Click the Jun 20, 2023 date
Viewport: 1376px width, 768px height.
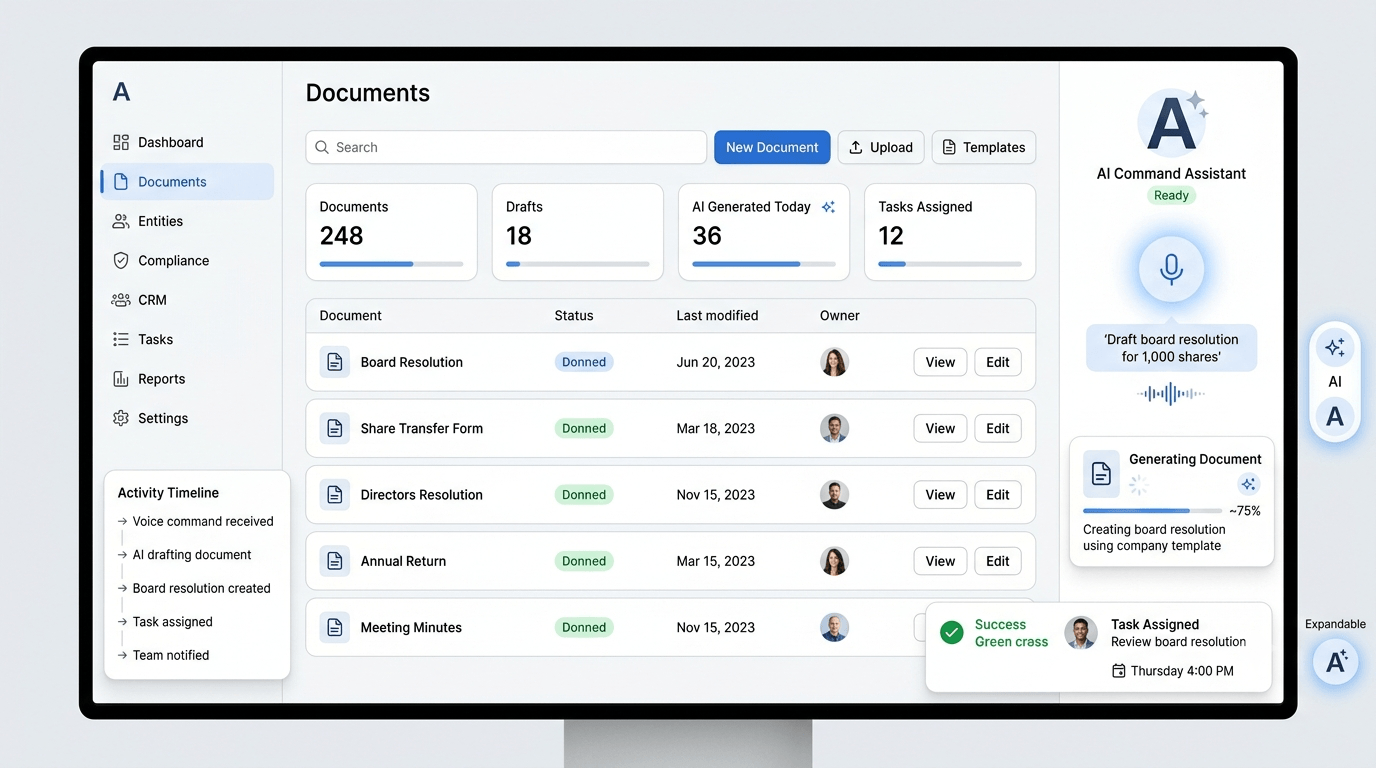tap(715, 362)
